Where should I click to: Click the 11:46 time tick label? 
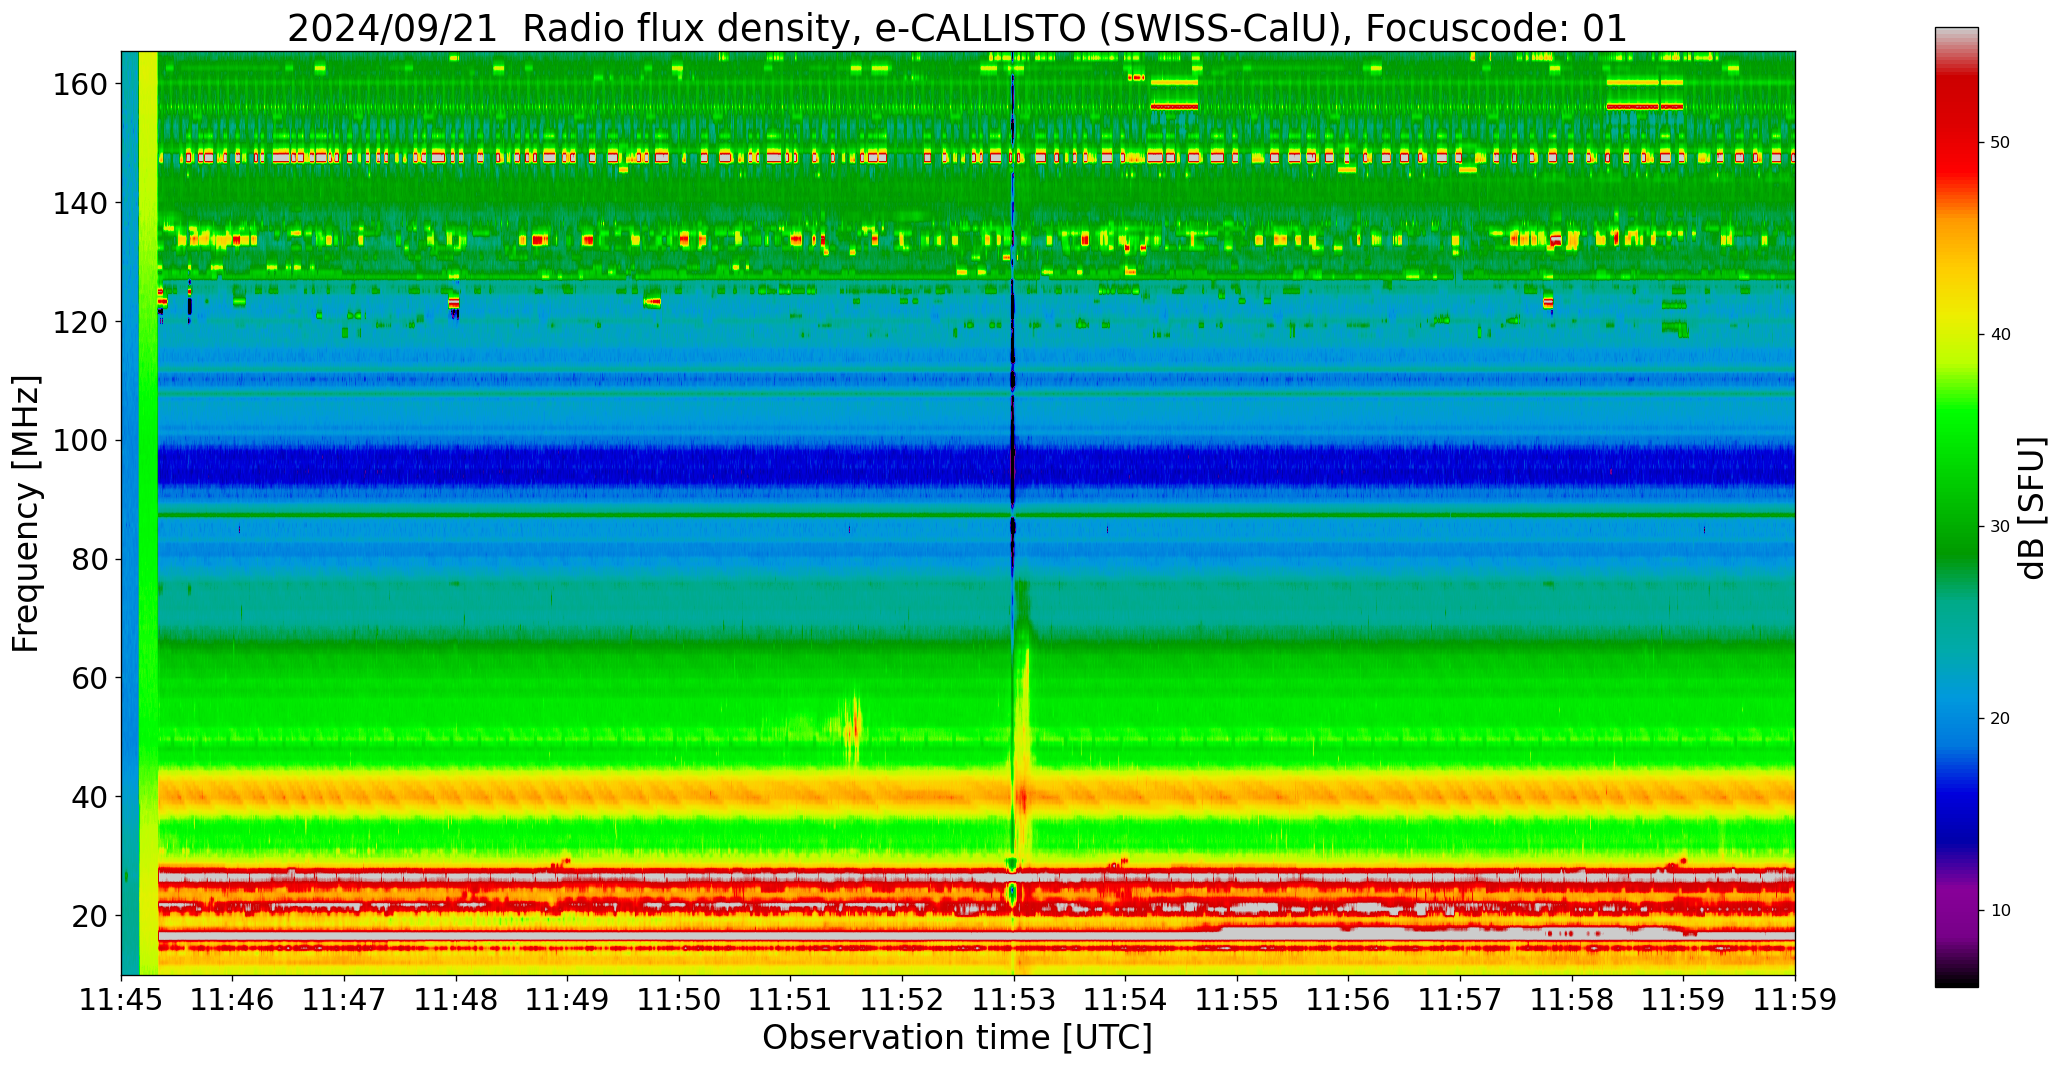click(233, 1000)
